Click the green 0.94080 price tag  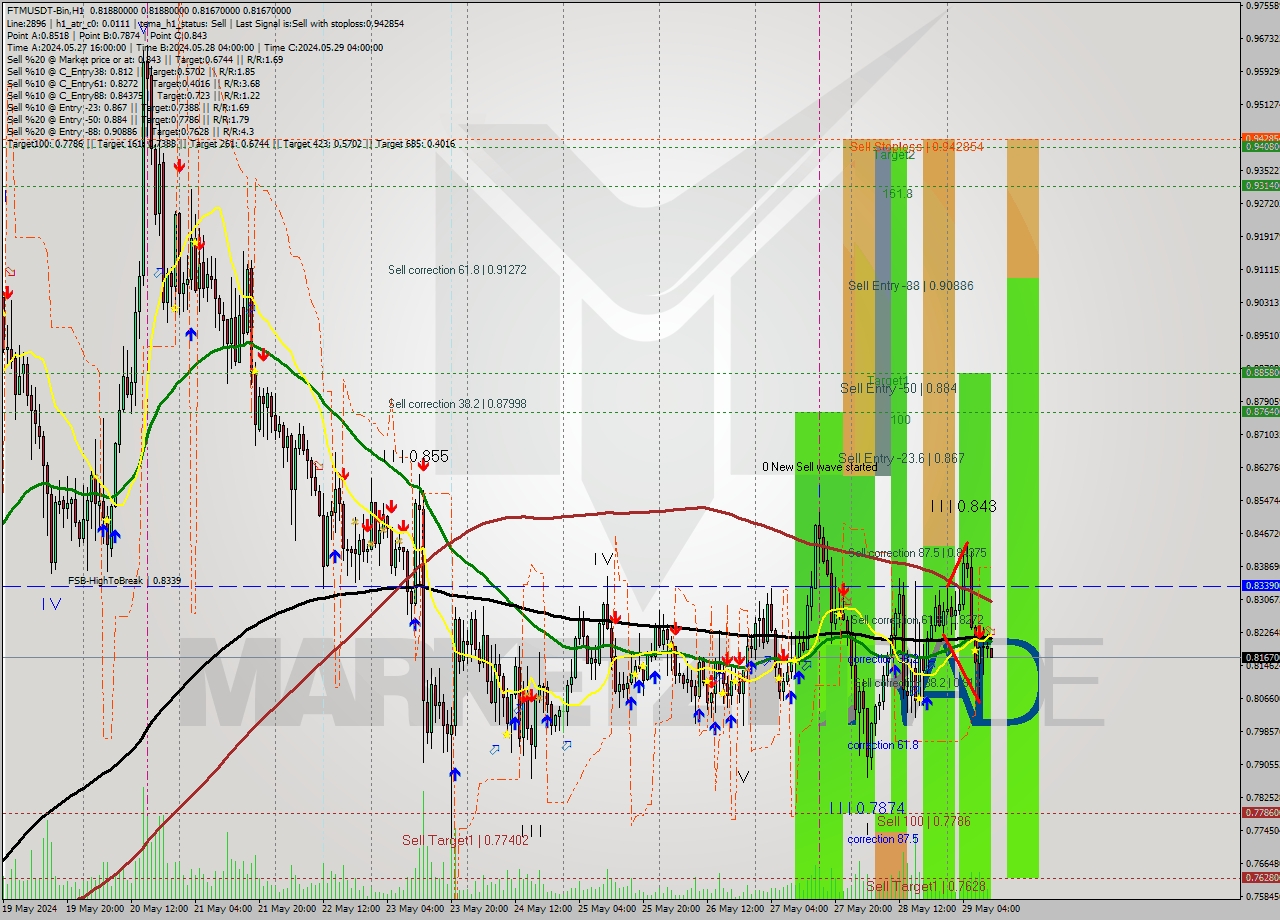pyautogui.click(x=1260, y=146)
